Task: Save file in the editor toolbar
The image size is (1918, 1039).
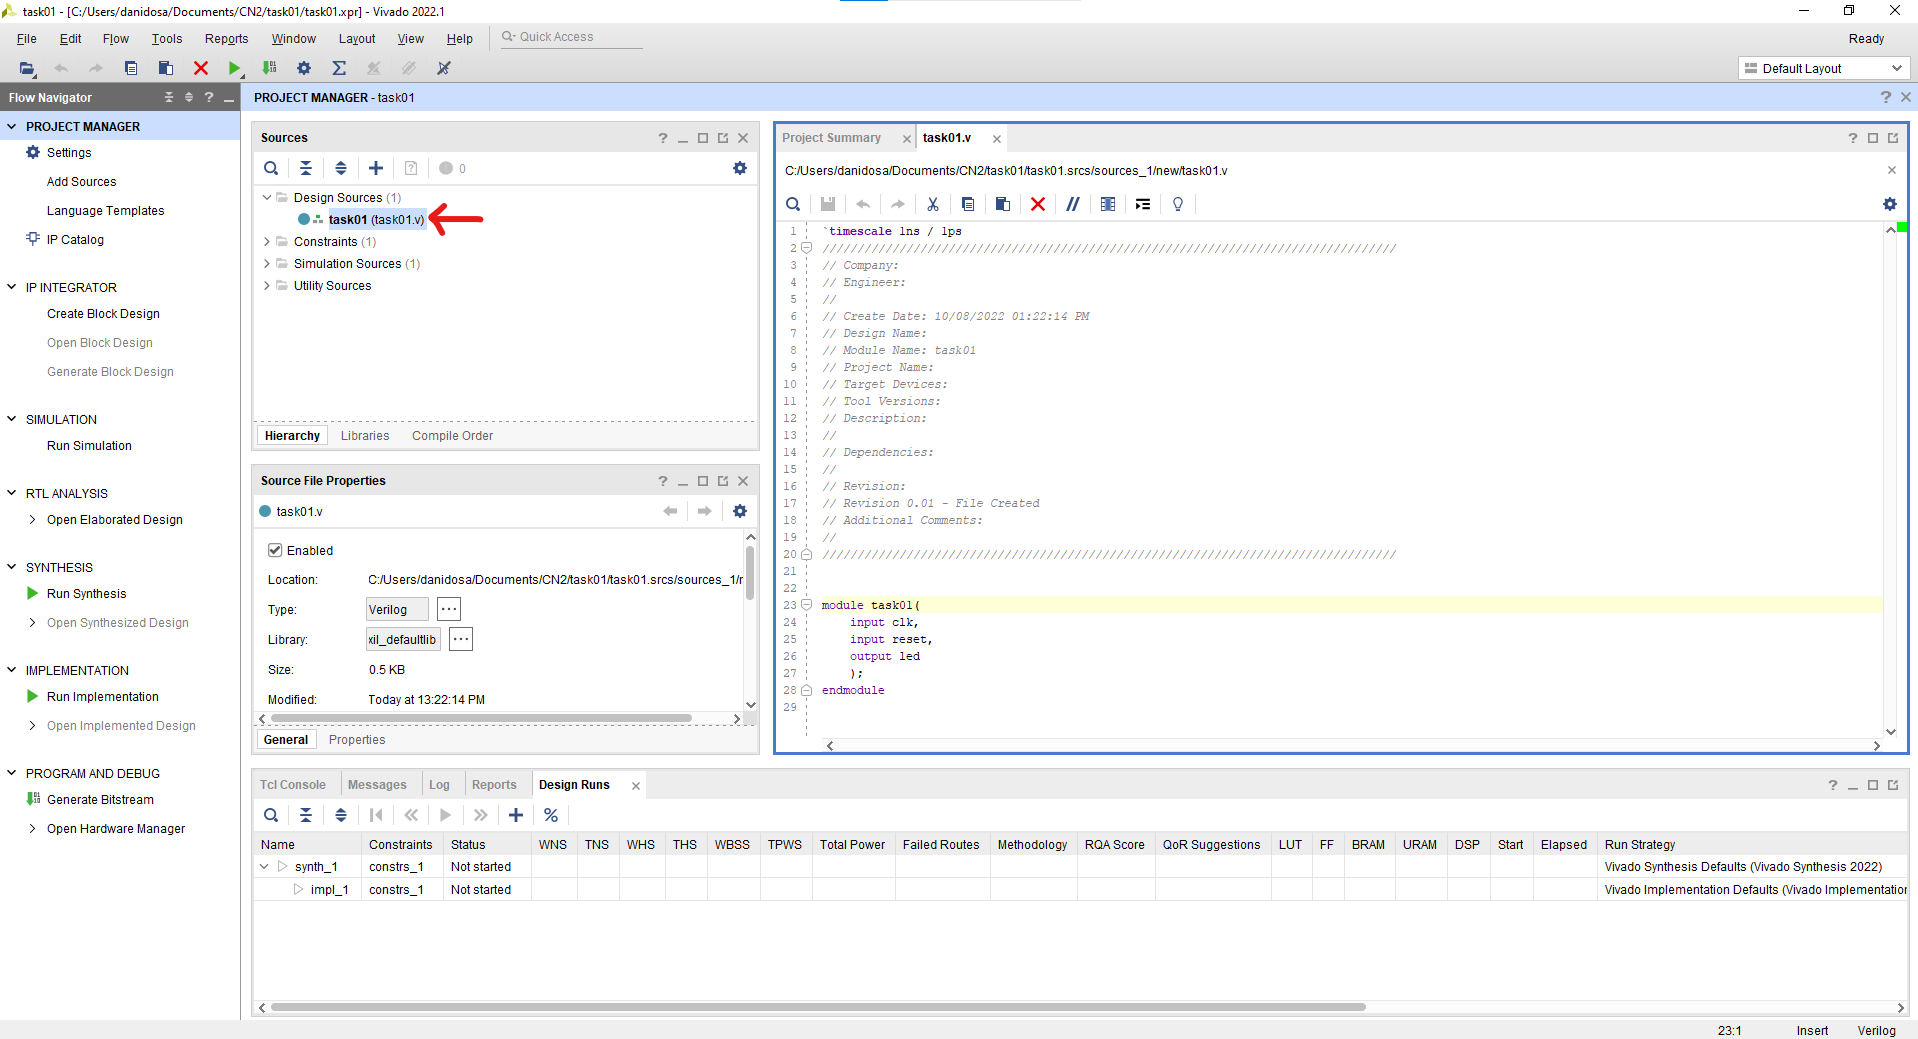Action: click(828, 204)
